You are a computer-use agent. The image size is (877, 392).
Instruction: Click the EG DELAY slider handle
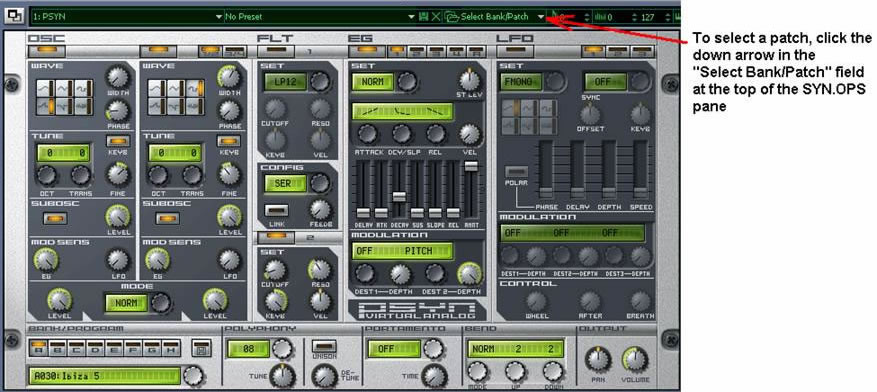(362, 212)
